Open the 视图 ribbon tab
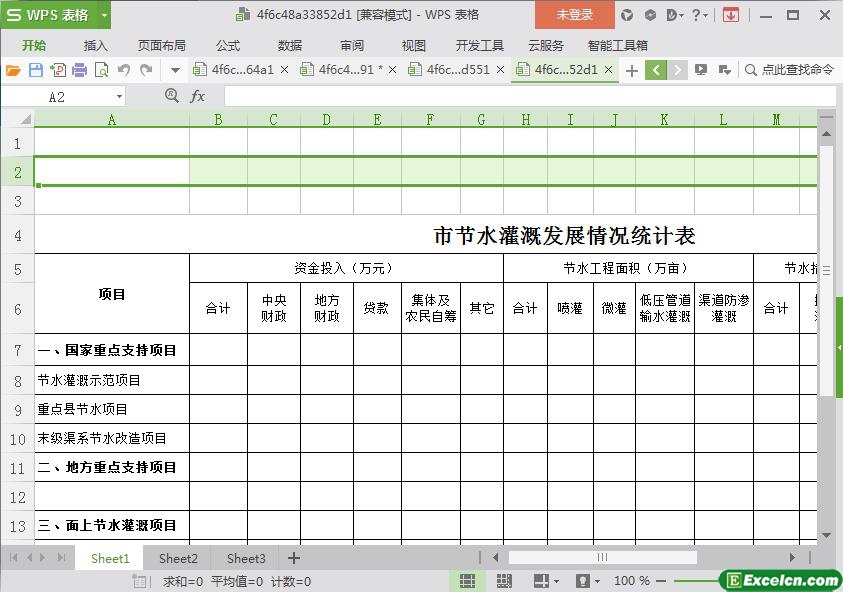 [413, 45]
